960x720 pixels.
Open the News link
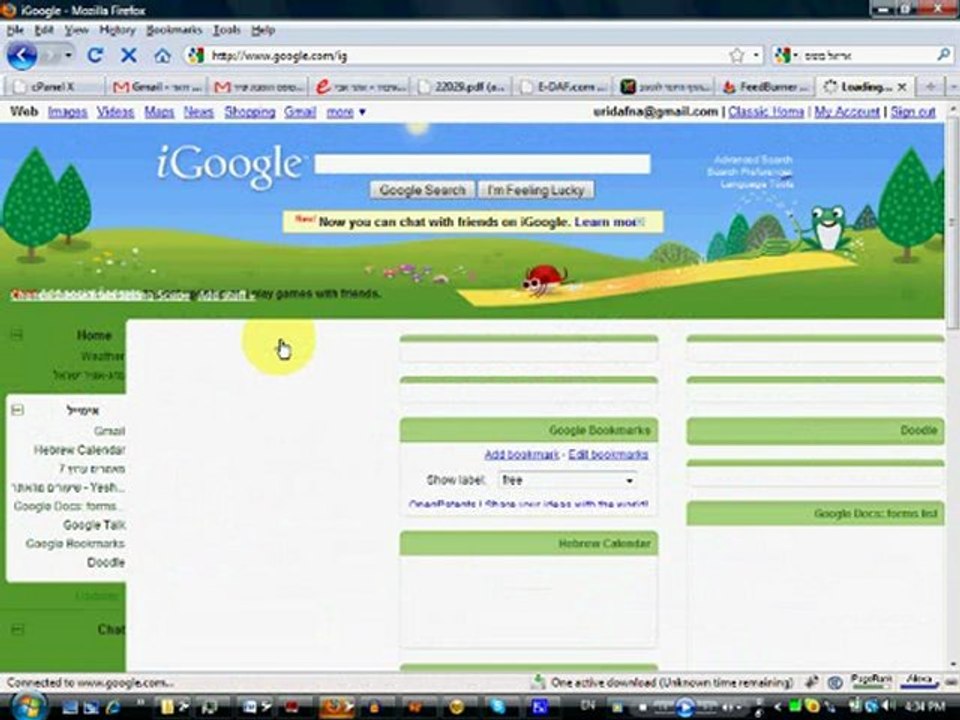(x=198, y=112)
